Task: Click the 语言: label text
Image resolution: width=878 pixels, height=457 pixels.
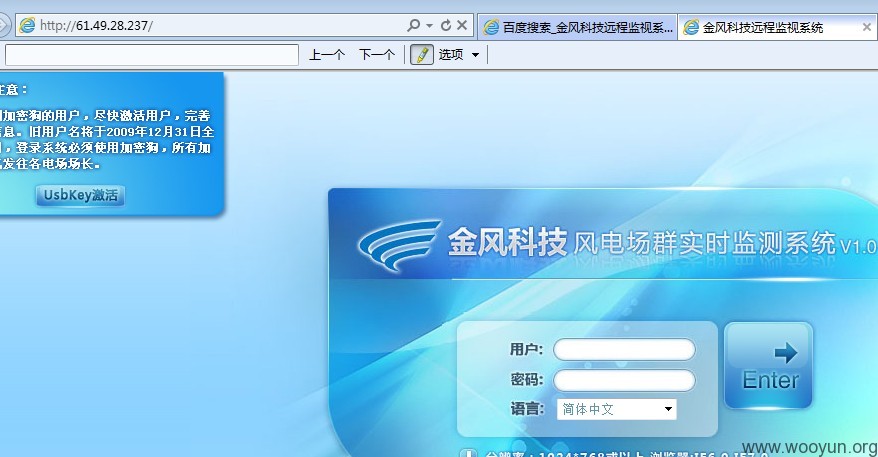Action: tap(526, 409)
